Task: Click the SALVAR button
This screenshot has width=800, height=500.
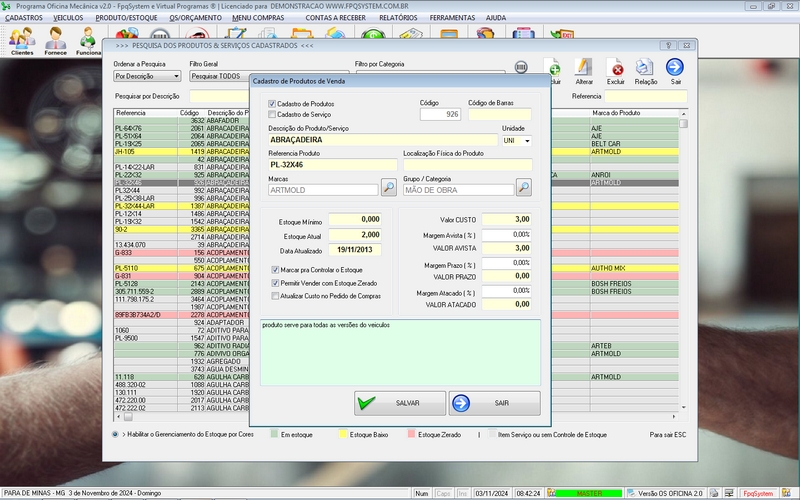Action: 400,403
